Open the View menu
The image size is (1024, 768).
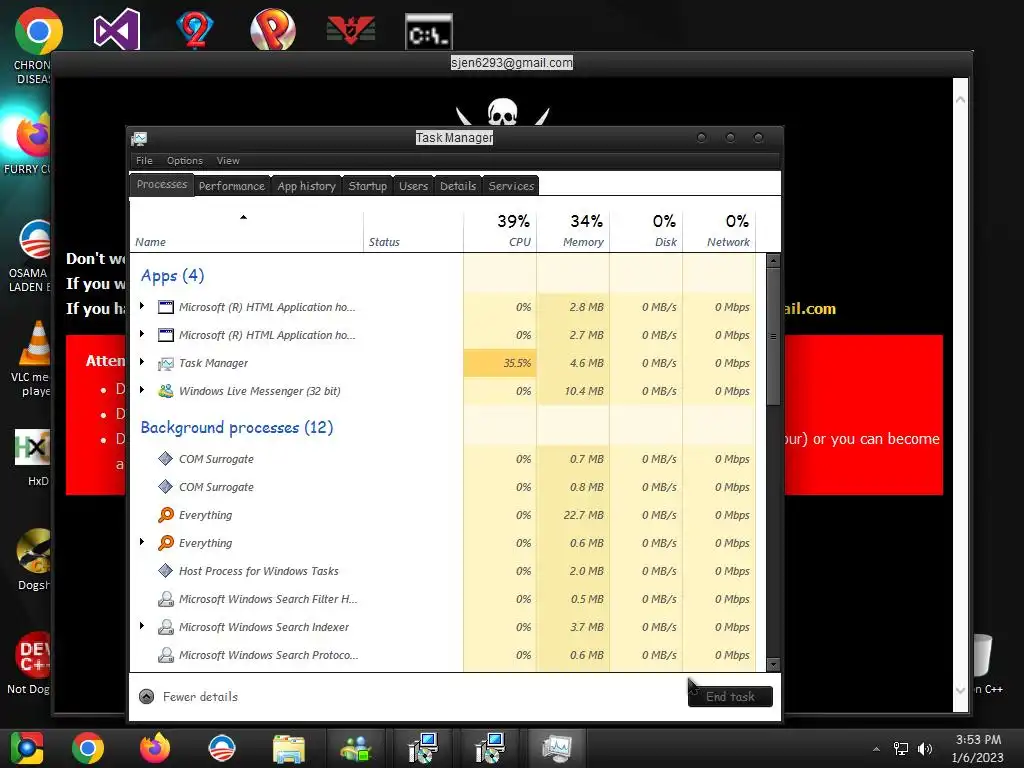(x=228, y=161)
